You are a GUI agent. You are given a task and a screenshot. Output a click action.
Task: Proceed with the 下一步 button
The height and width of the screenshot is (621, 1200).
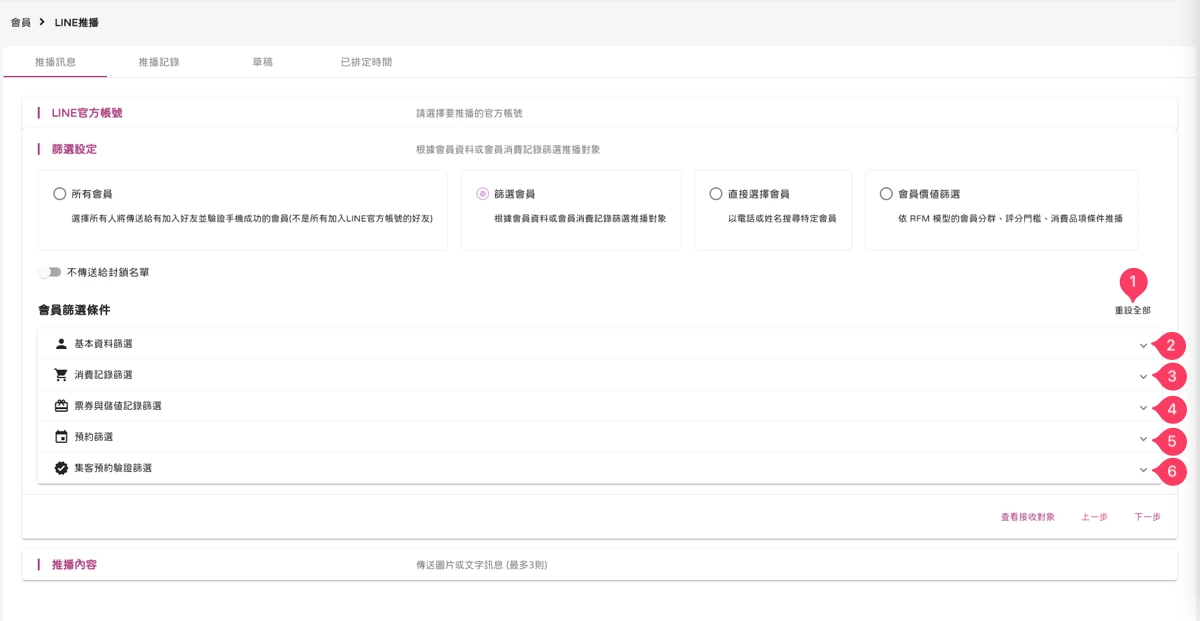click(x=1147, y=517)
